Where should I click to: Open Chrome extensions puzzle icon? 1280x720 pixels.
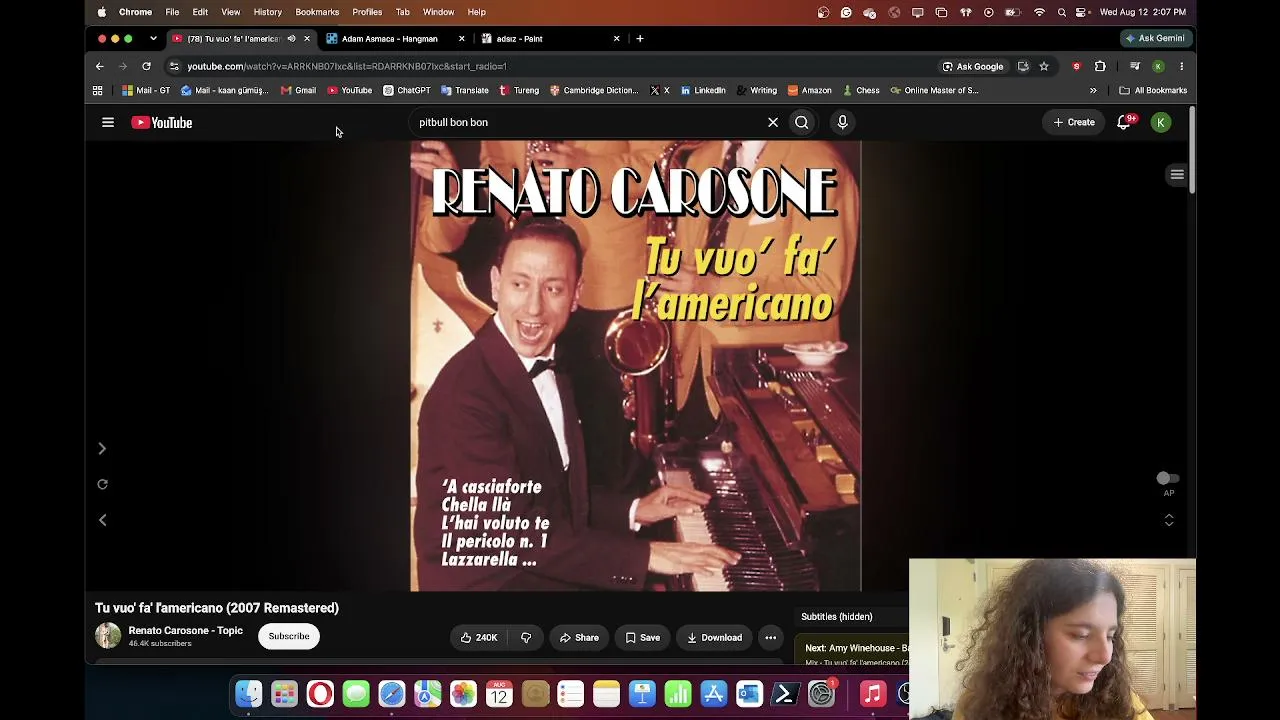1100,66
